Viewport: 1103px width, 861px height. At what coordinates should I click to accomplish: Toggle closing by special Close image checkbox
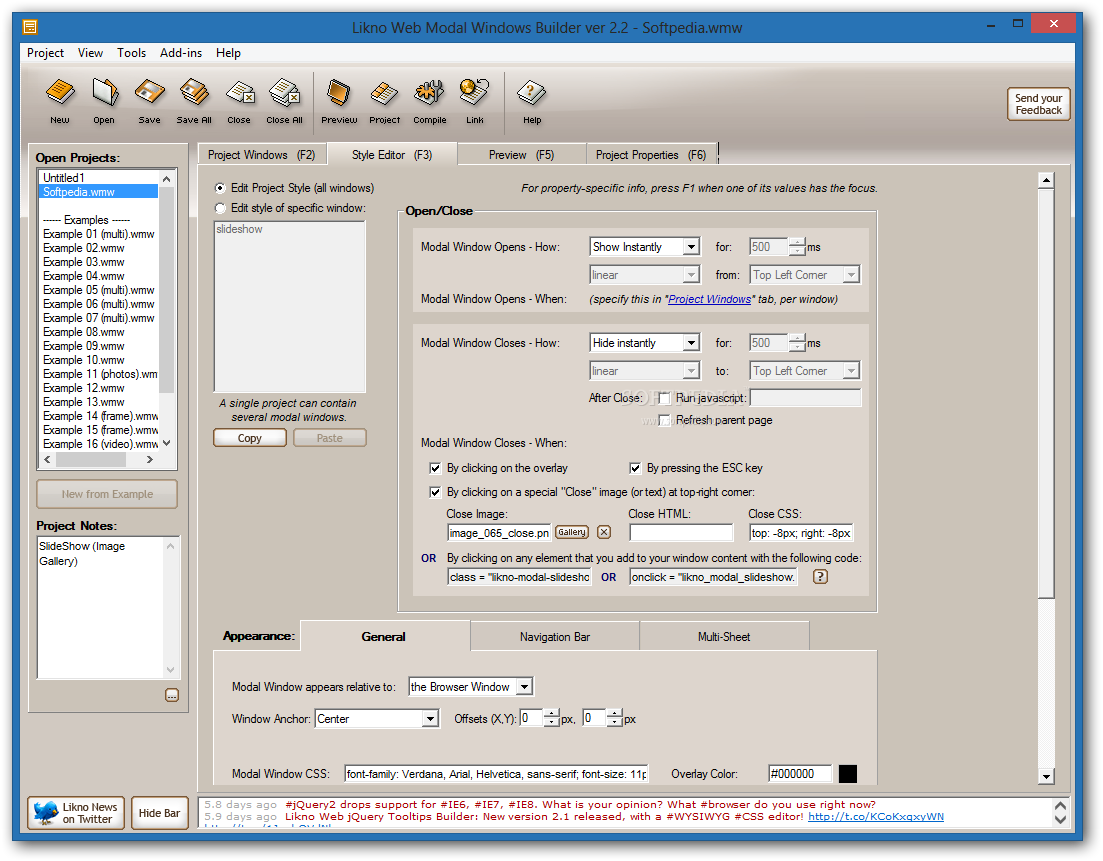(x=435, y=492)
